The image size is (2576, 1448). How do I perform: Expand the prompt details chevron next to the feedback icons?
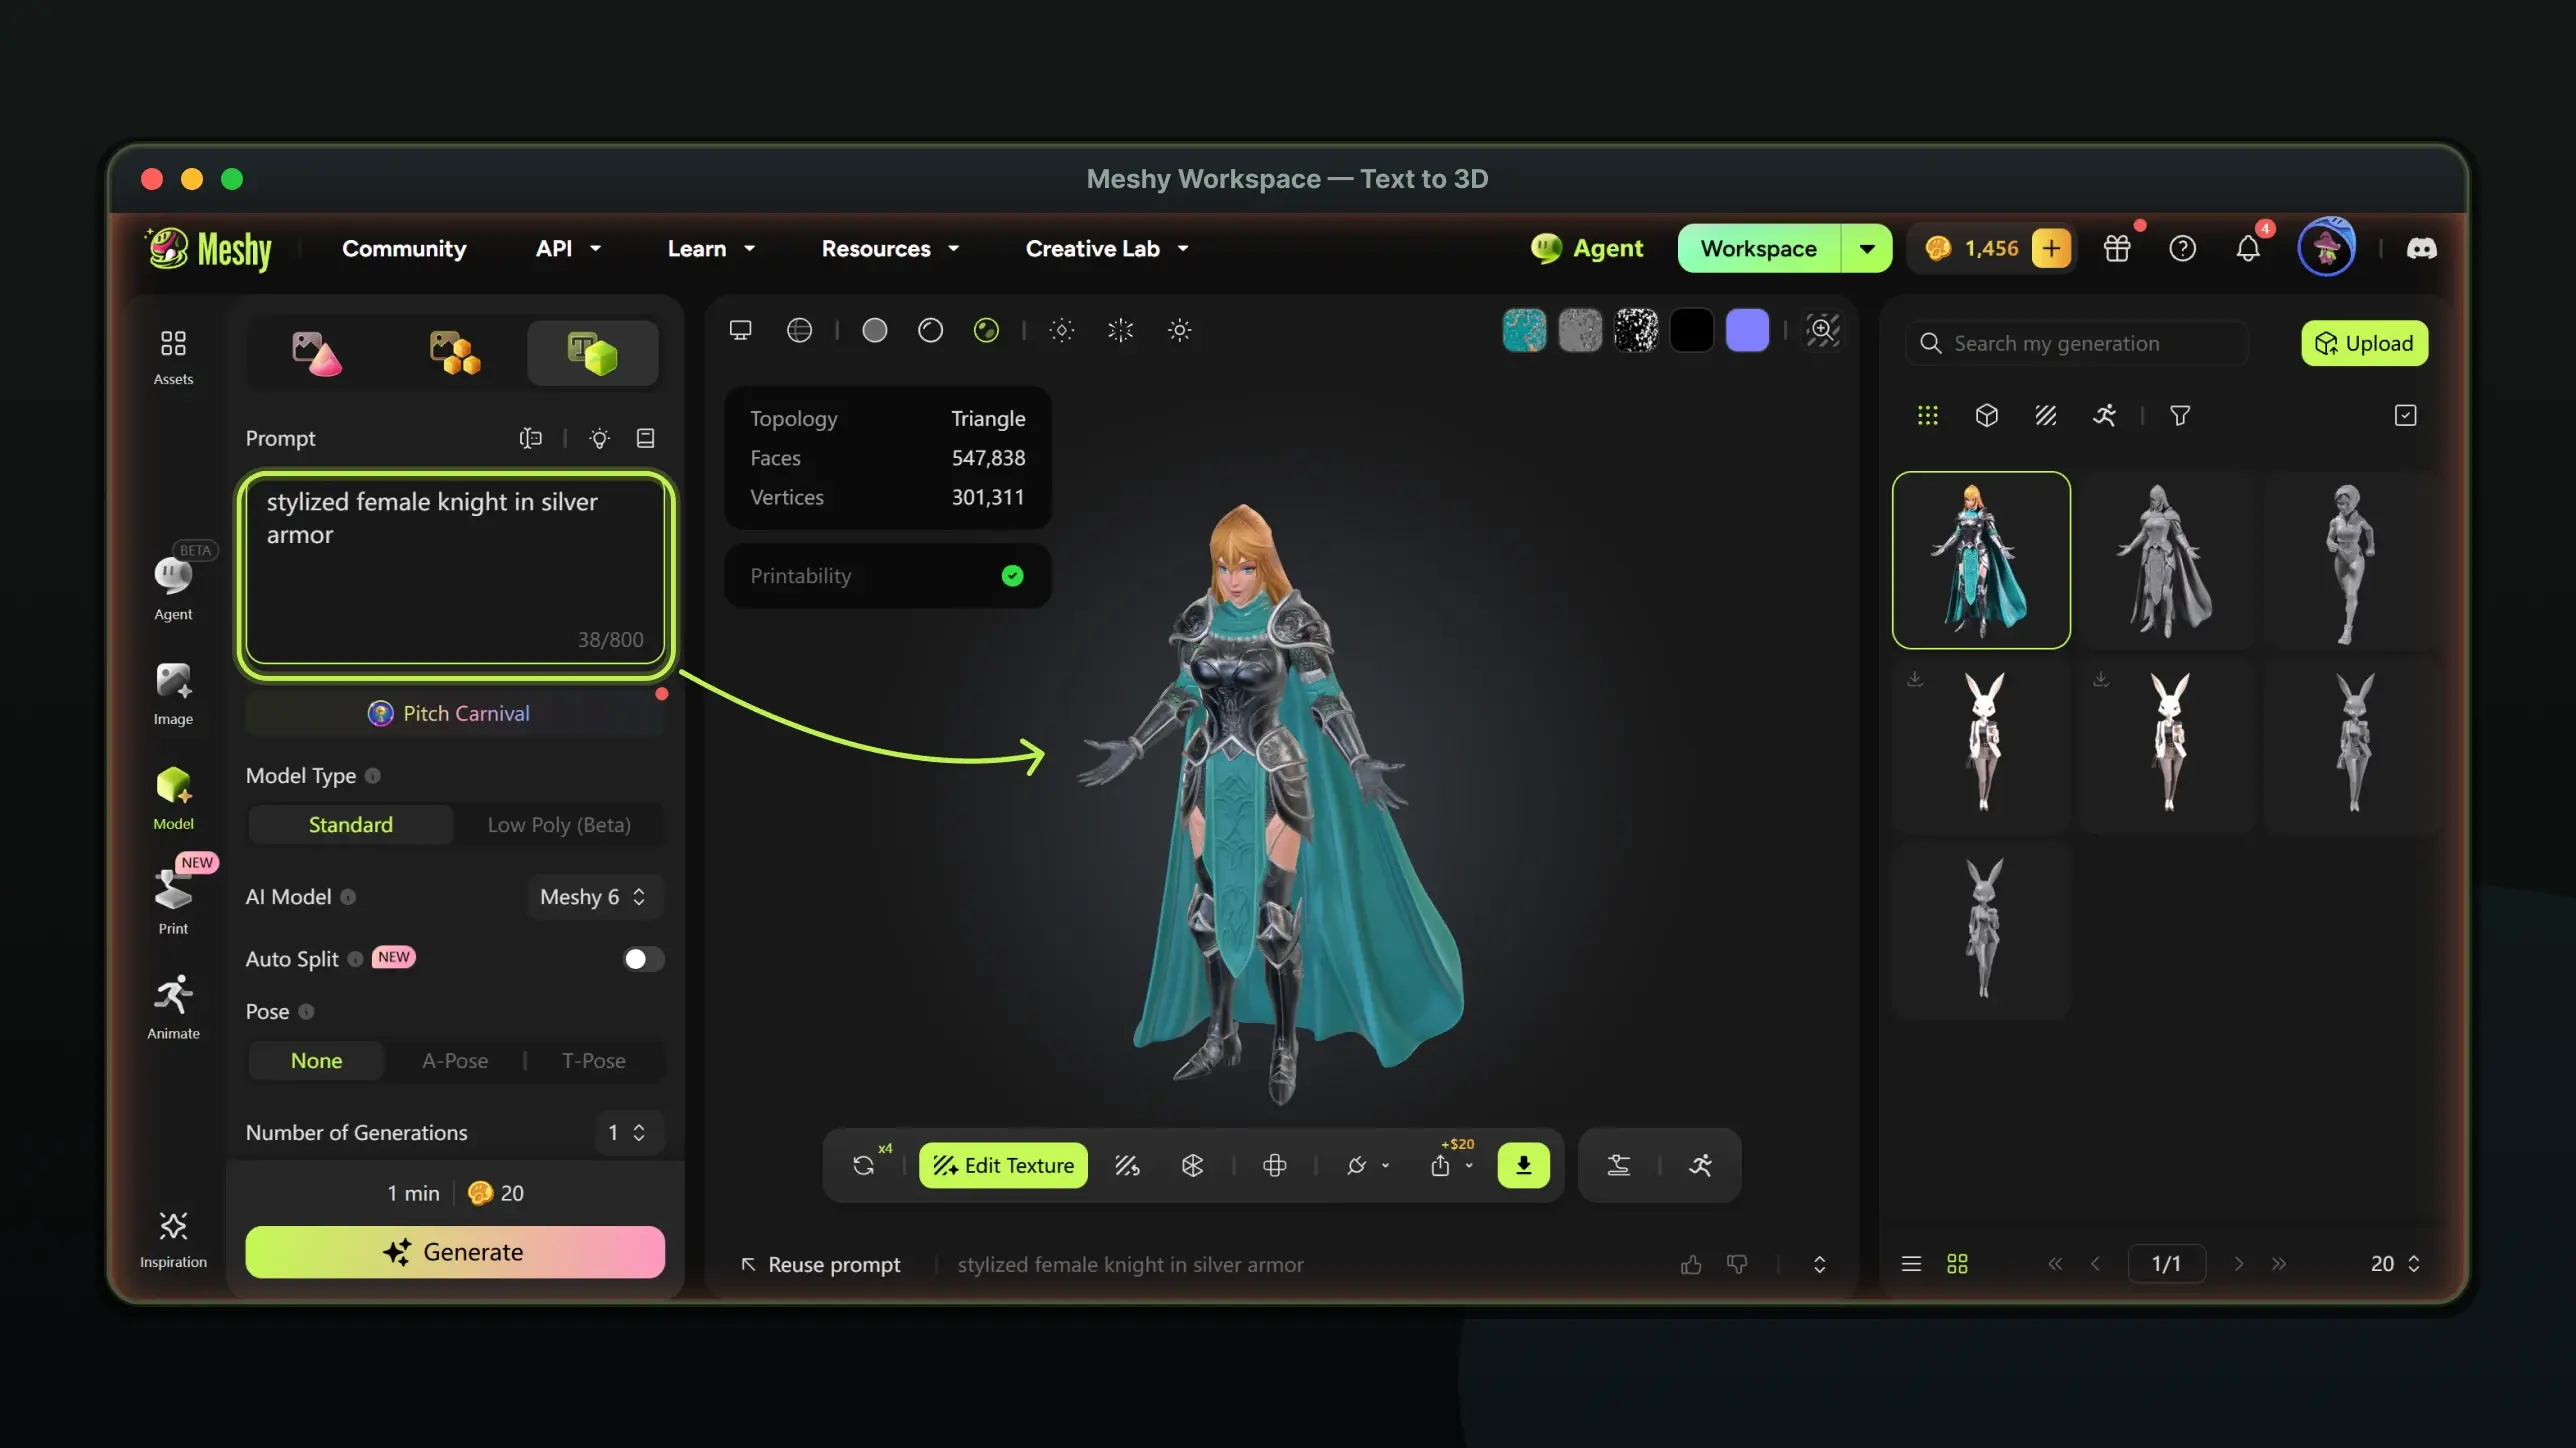tap(1819, 1265)
